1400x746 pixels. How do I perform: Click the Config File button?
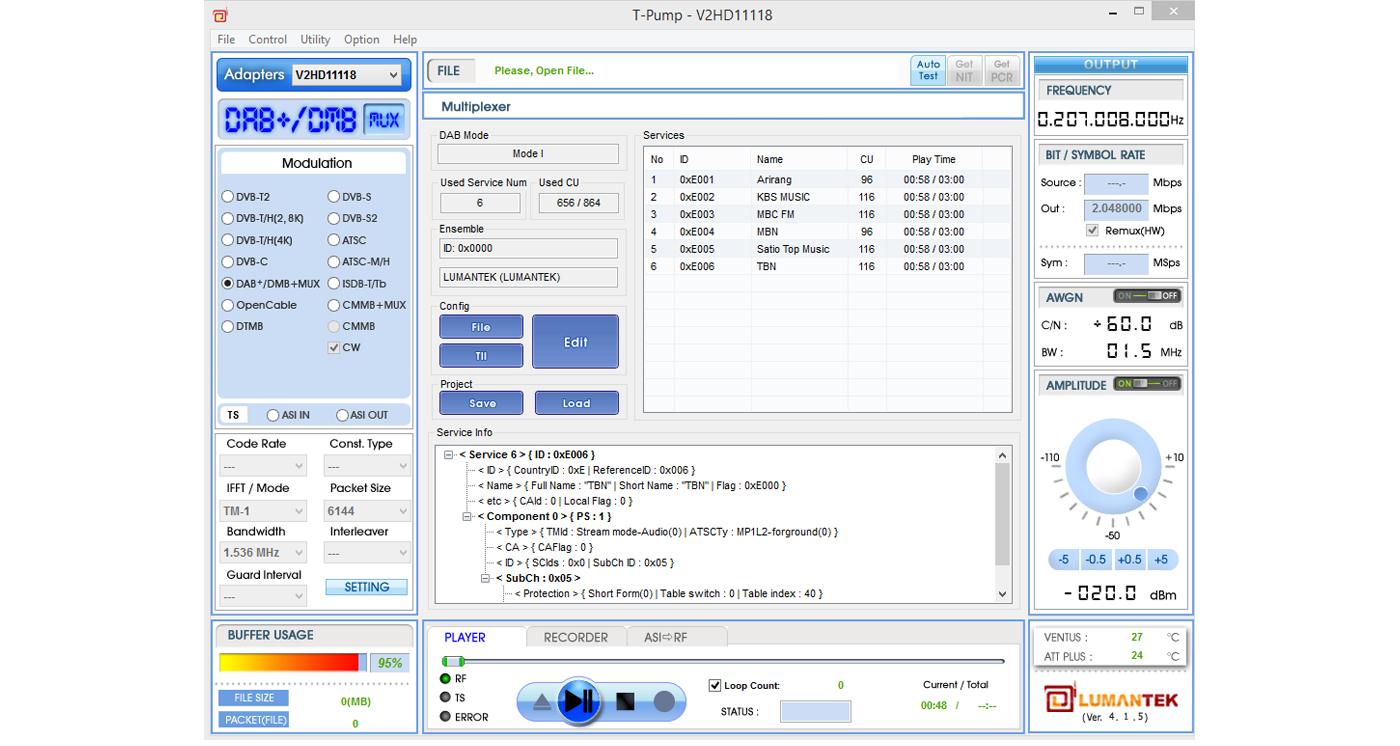(x=481, y=327)
